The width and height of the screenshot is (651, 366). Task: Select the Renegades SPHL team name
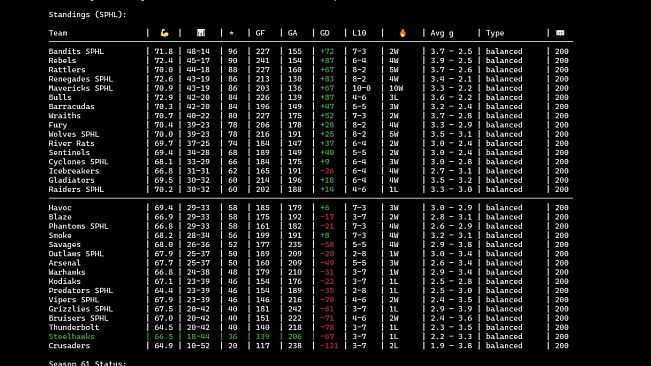(x=81, y=79)
